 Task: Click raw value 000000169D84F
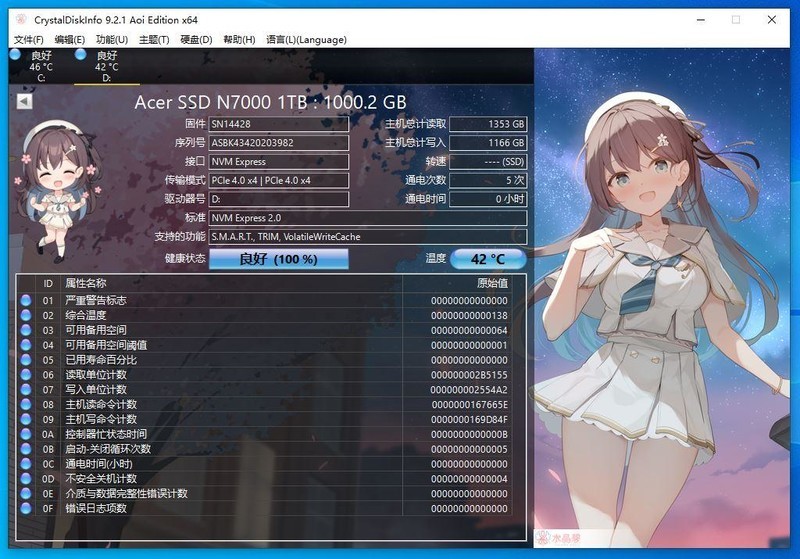(469, 419)
